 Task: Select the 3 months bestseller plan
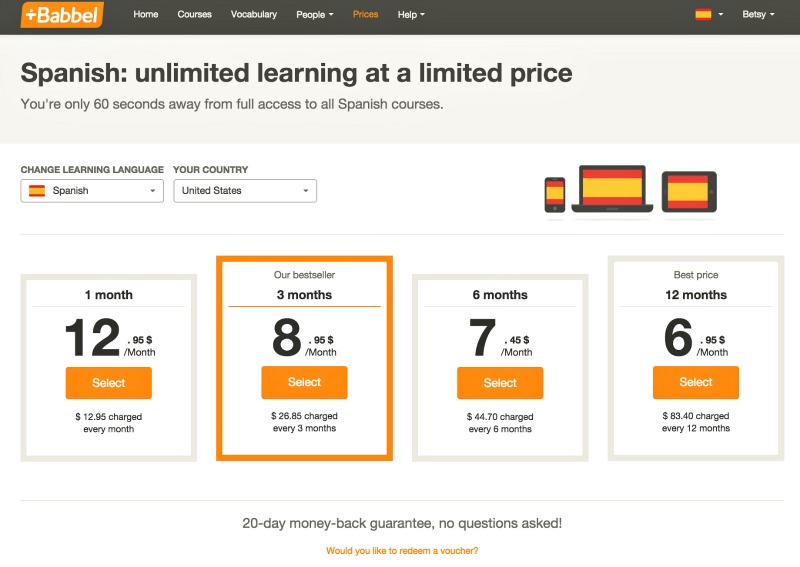click(x=304, y=382)
